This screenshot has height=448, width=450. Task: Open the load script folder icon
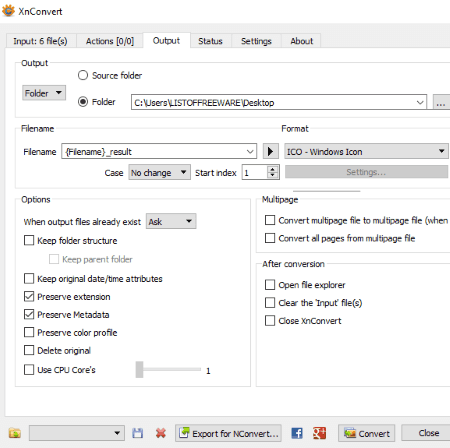(15, 433)
